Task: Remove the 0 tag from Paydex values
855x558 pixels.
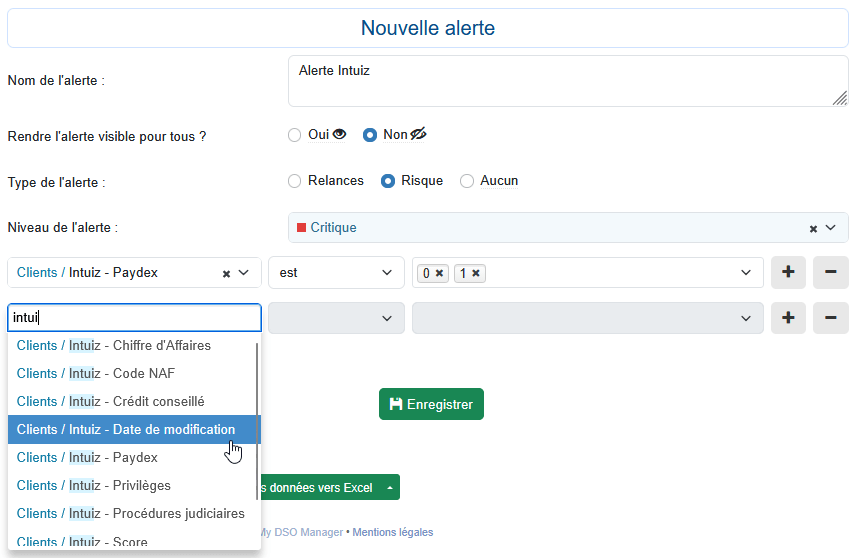Action: click(x=439, y=273)
